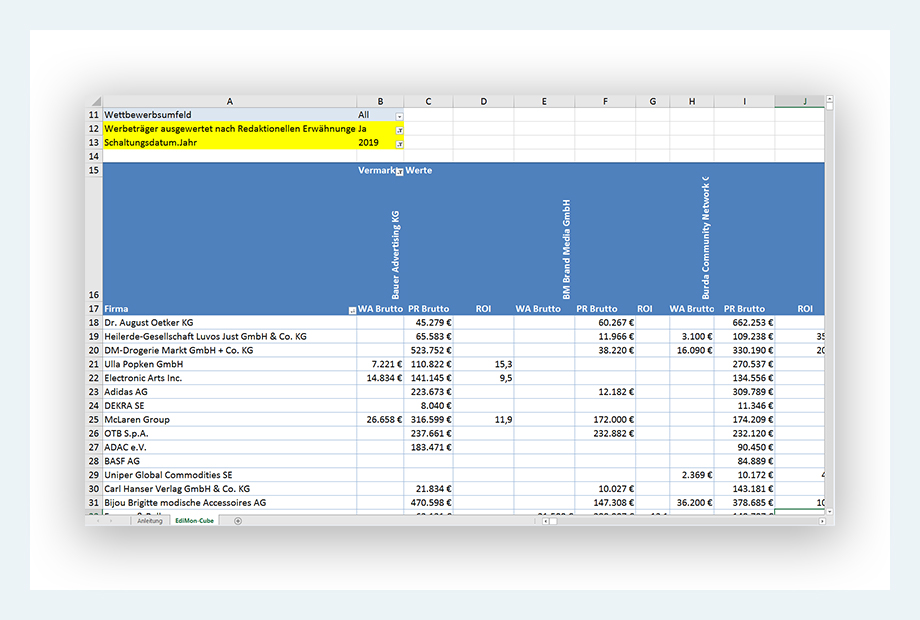Click the 26.658 € WA Brutto cell

pyautogui.click(x=380, y=419)
